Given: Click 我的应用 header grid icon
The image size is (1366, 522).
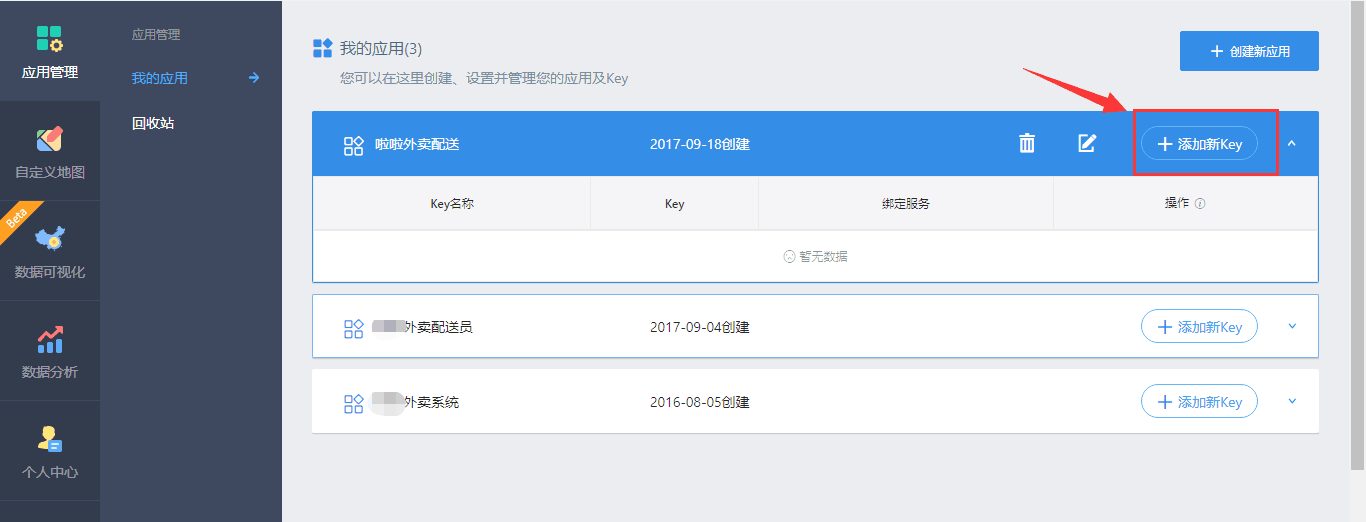Looking at the screenshot, I should pyautogui.click(x=322, y=48).
